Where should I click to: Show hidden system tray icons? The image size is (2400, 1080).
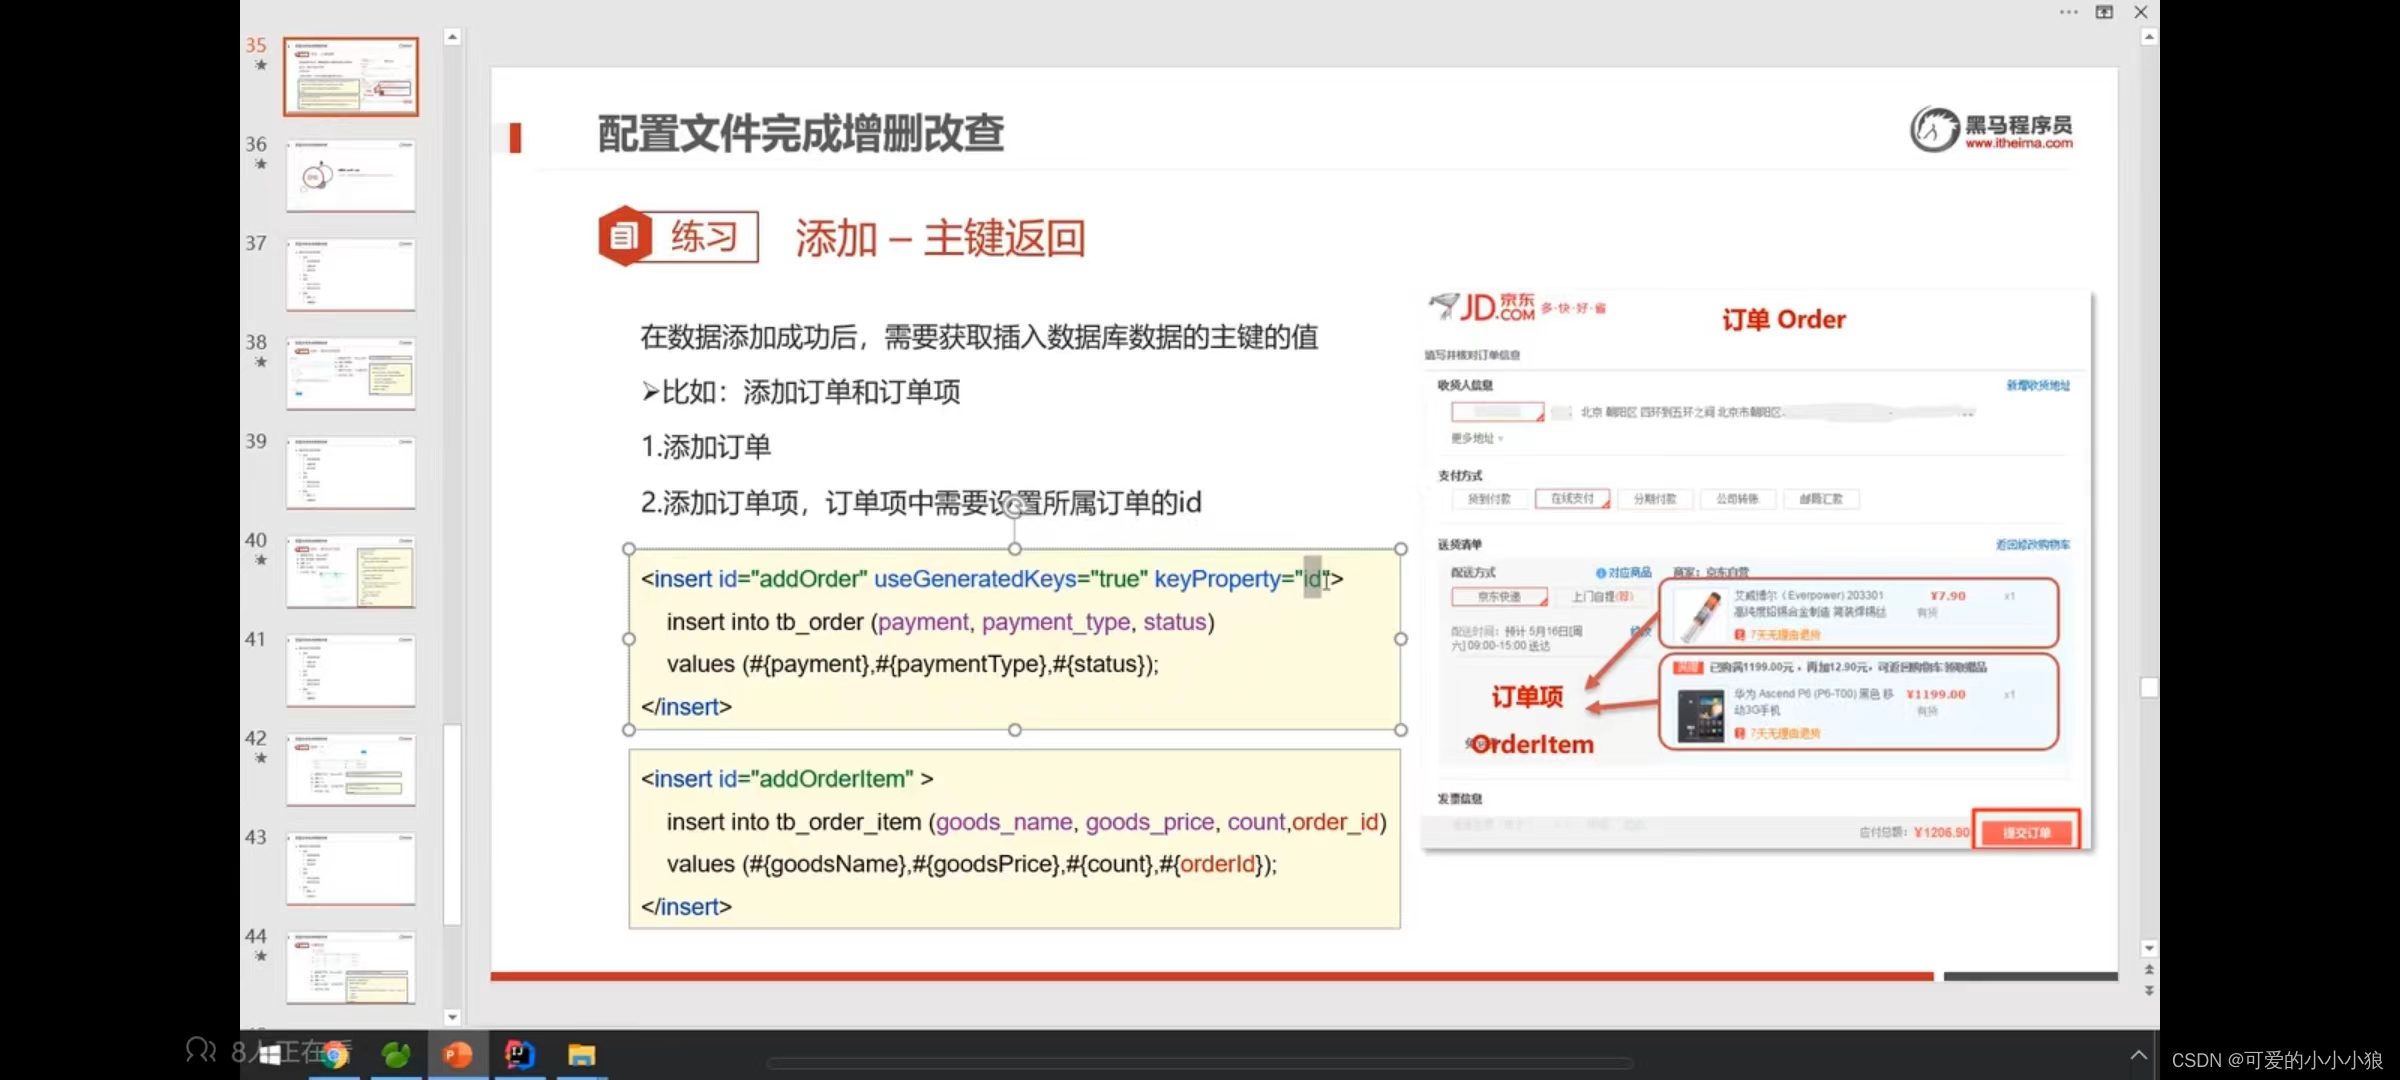(x=2138, y=1055)
